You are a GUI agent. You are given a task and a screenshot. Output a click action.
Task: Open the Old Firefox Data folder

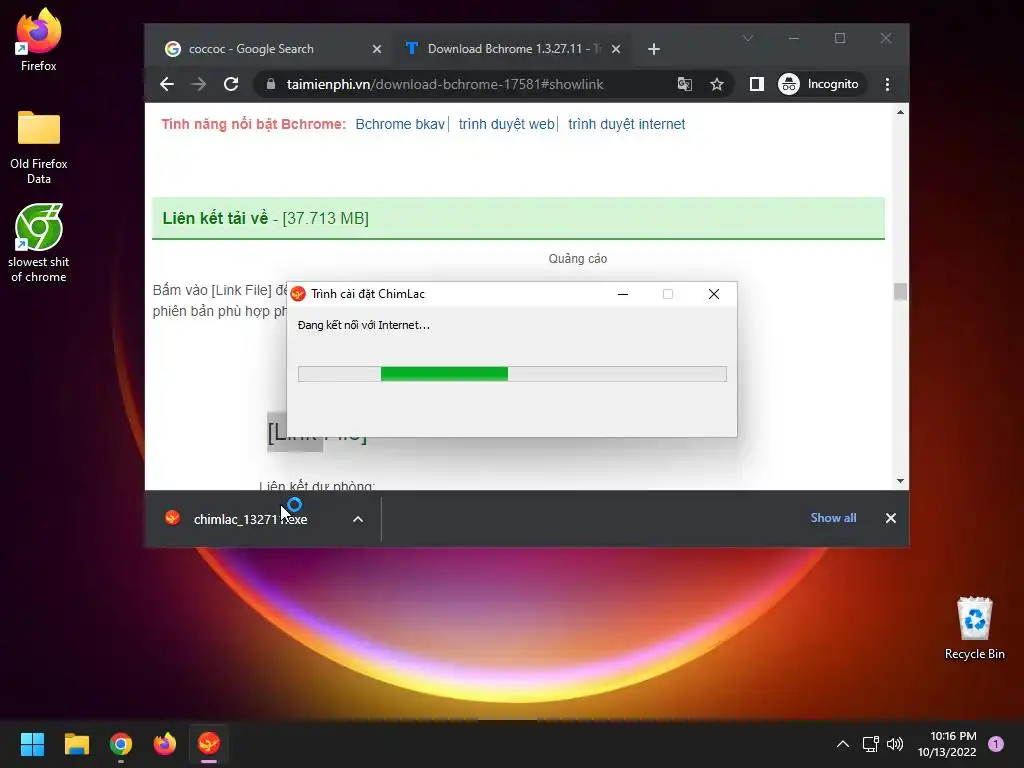point(39,147)
